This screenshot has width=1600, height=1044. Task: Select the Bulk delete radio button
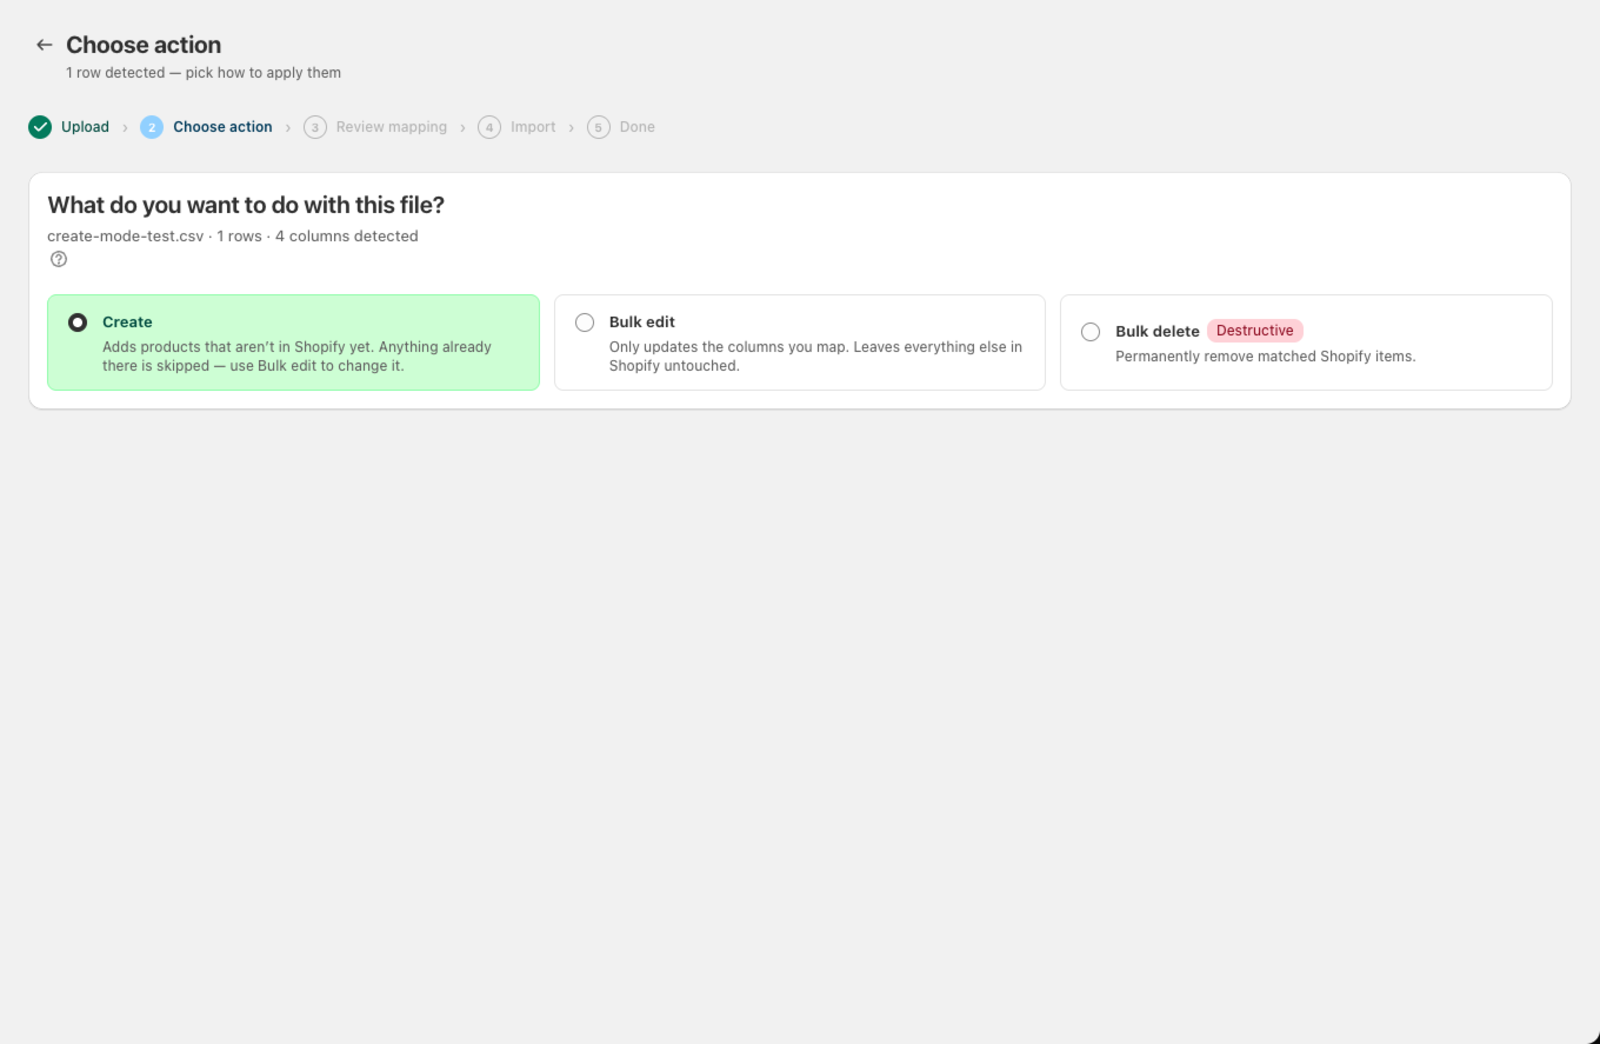pyautogui.click(x=1091, y=332)
